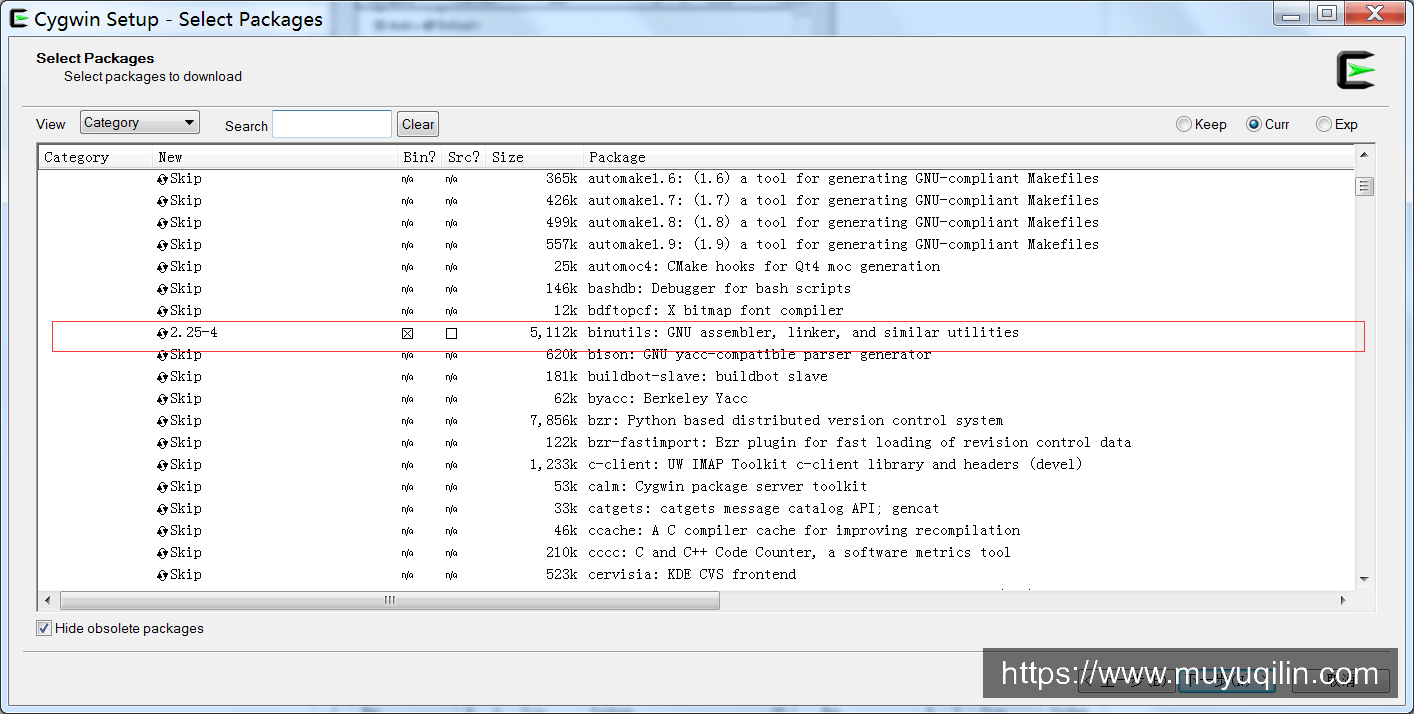Click the cycle icon for byacc row
This screenshot has height=714, width=1414.
163,399
